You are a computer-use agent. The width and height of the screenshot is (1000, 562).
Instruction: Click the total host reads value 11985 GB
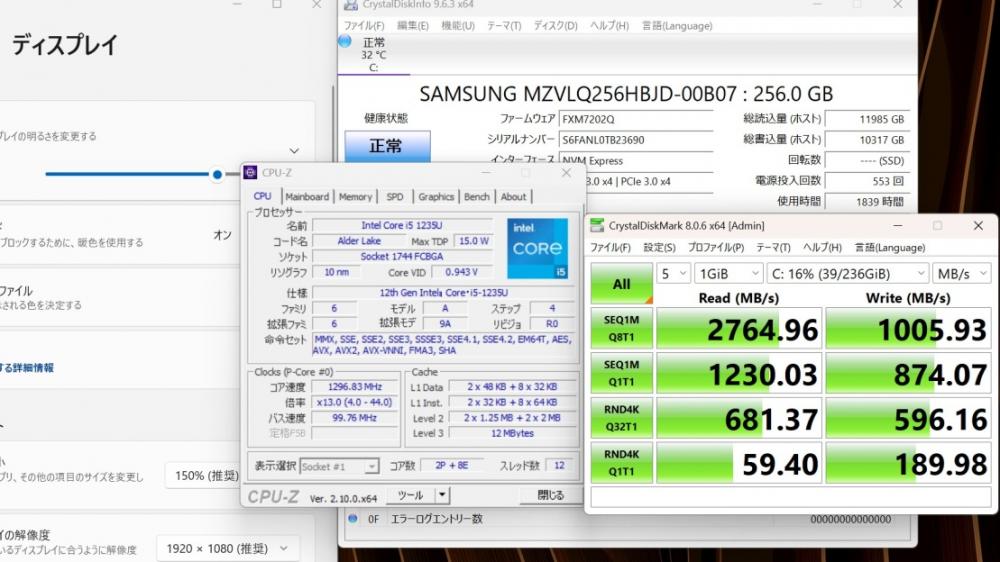click(868, 119)
